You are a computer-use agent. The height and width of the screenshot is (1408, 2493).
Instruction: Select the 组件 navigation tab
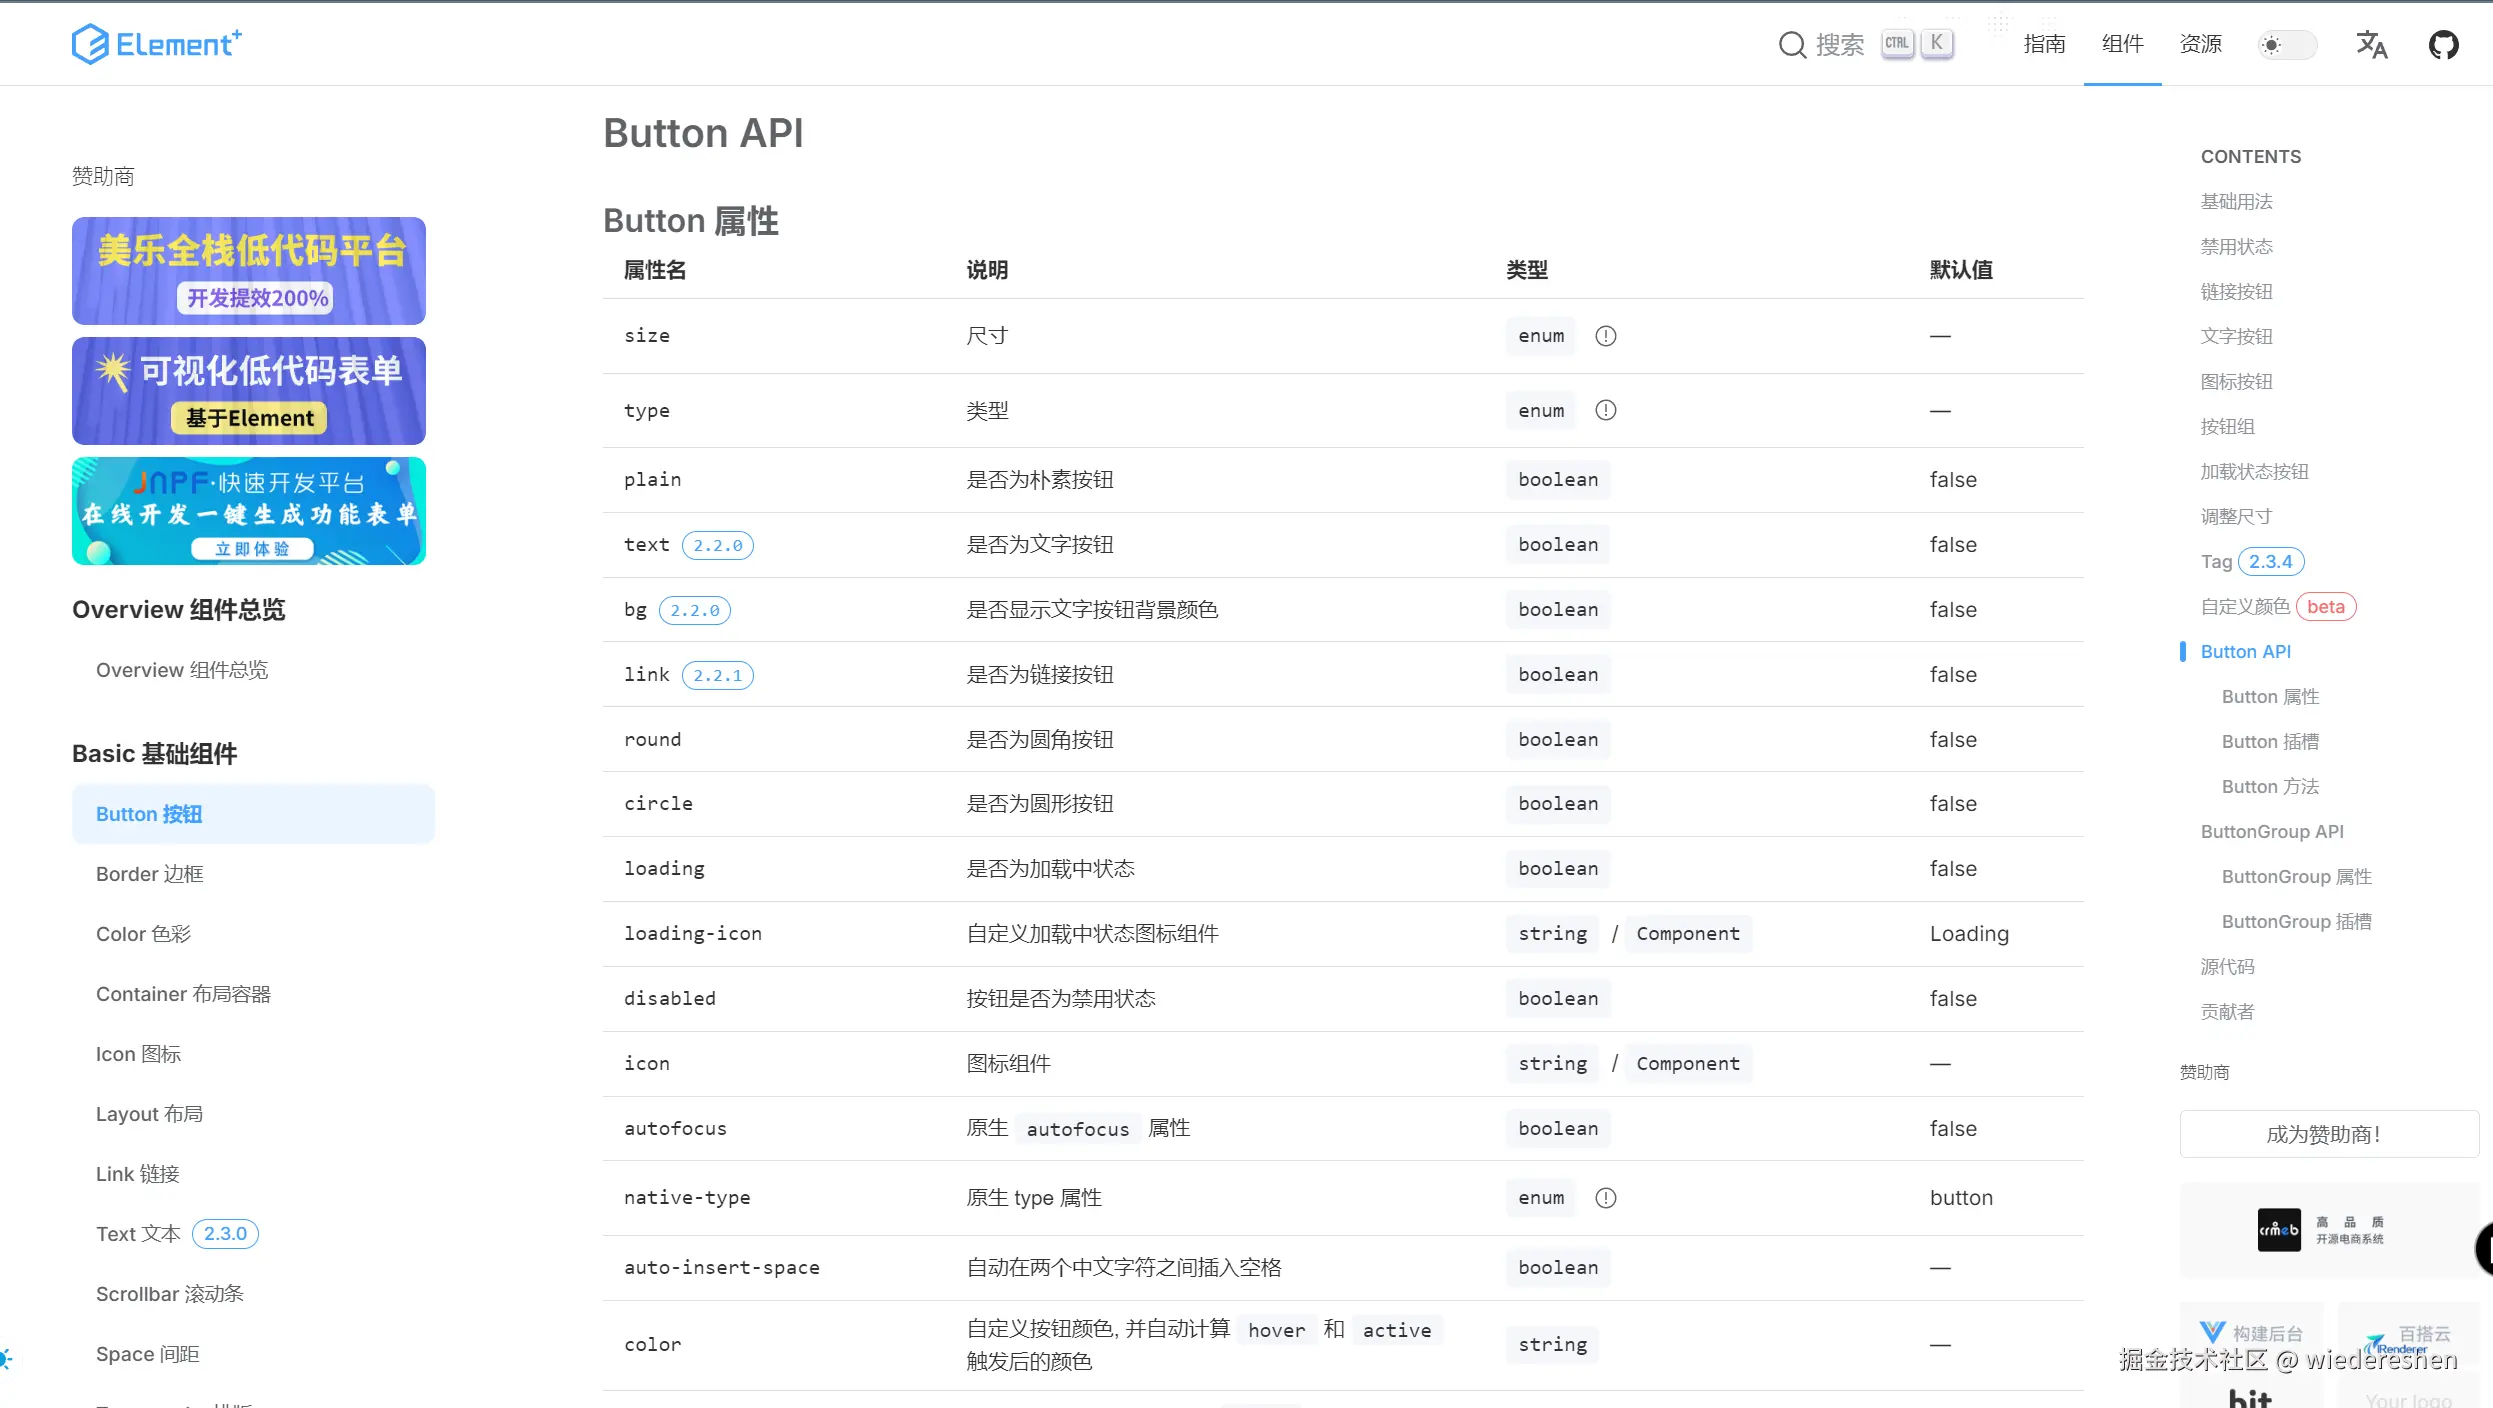(x=2122, y=44)
